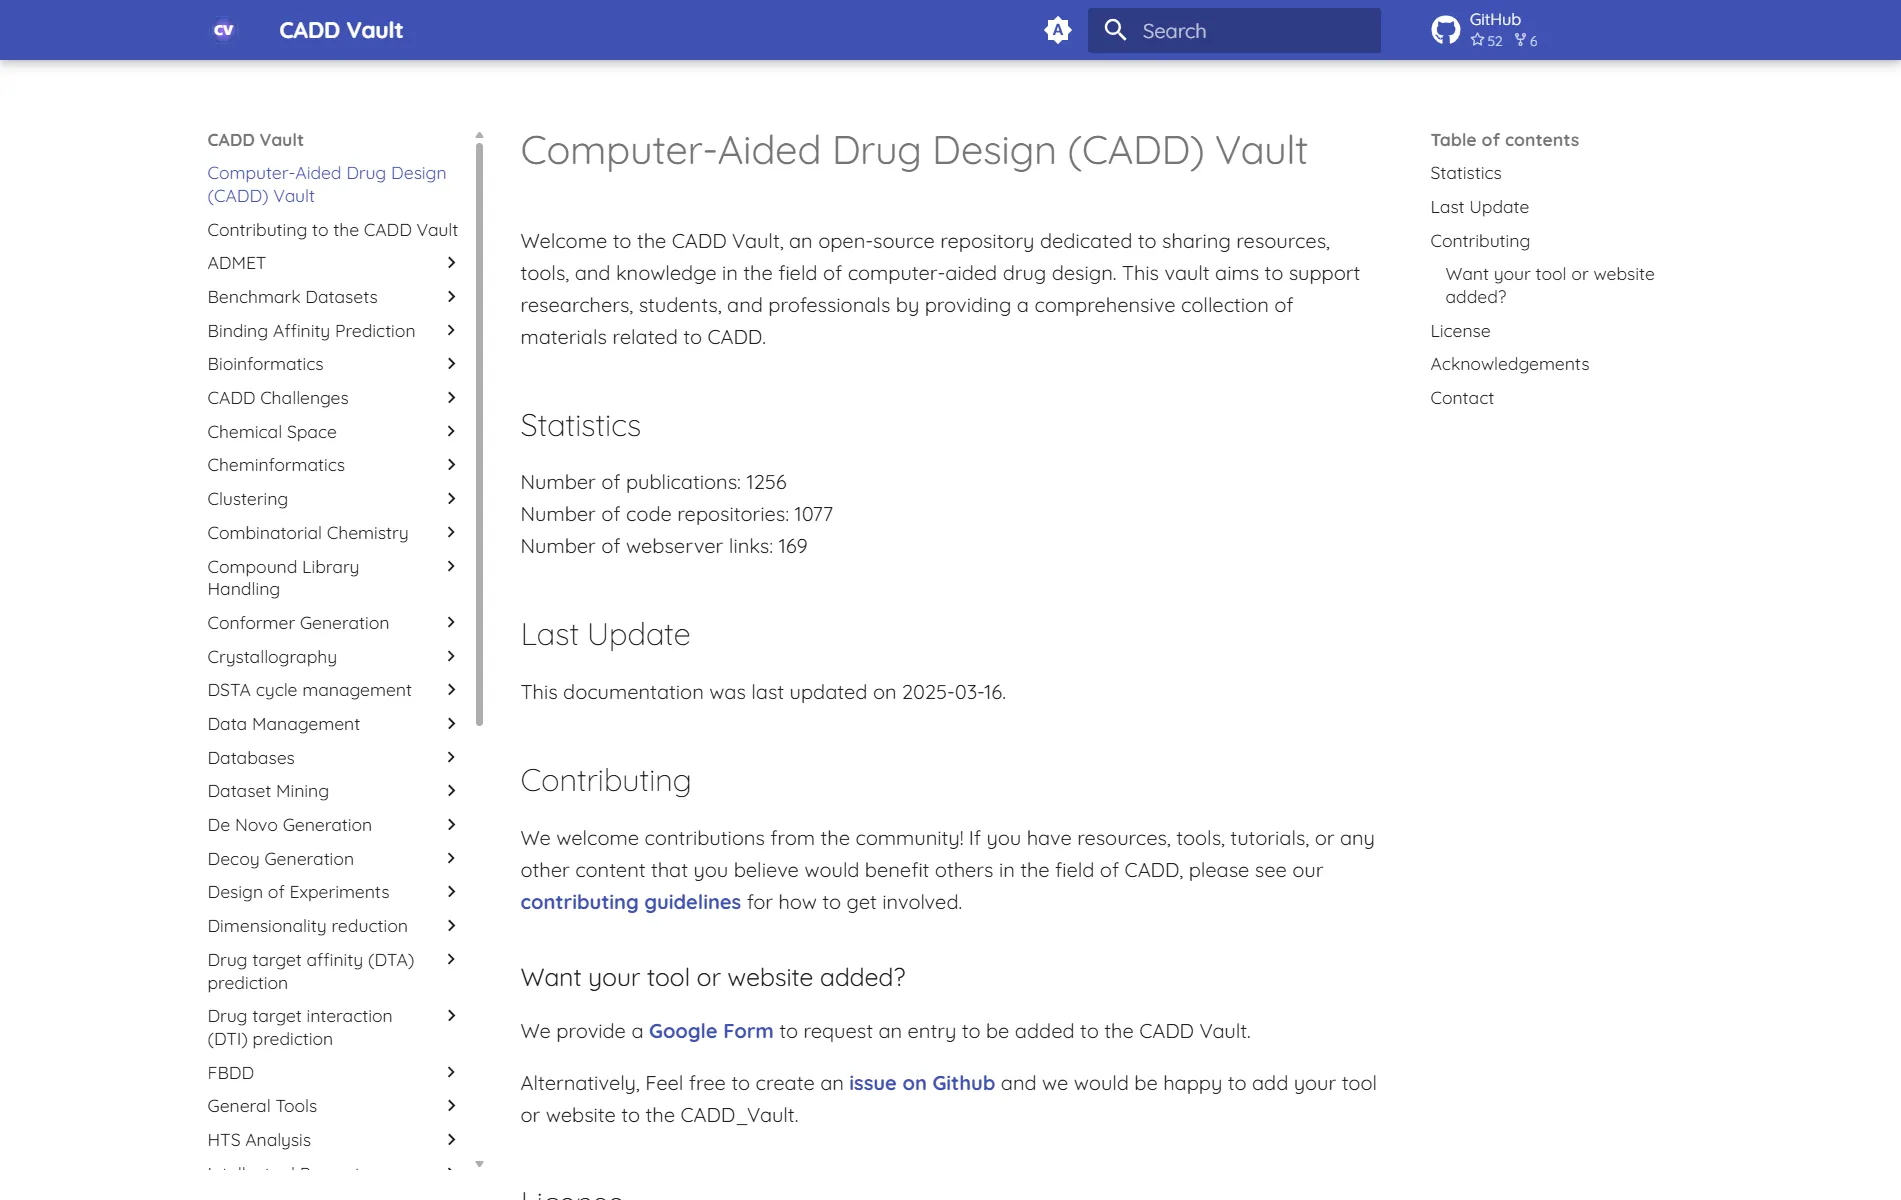Jump to Acknowledgements in table of contents
The height and width of the screenshot is (1200, 1901).
[x=1509, y=364]
